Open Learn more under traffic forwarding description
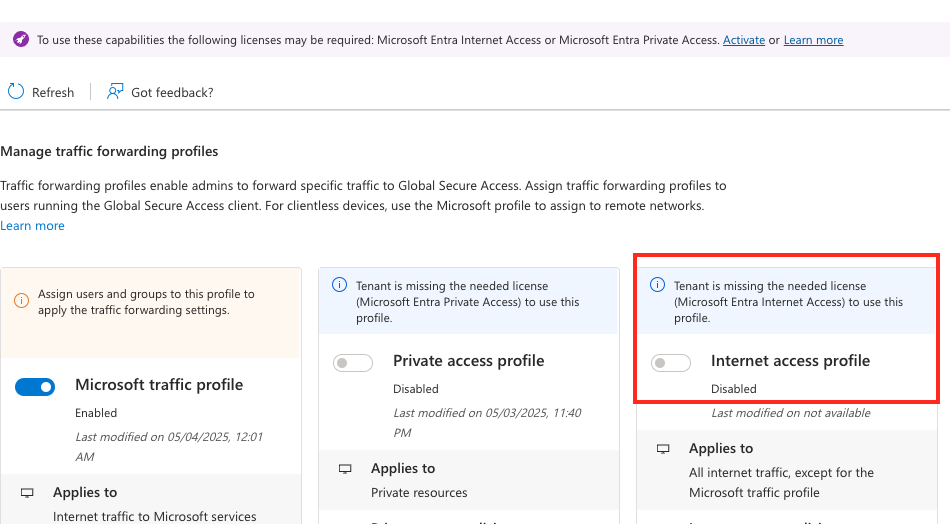 coord(32,225)
